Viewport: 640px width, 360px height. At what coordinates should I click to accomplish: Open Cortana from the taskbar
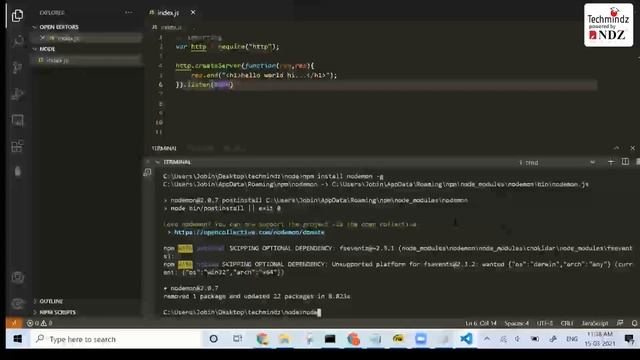tap(213, 339)
